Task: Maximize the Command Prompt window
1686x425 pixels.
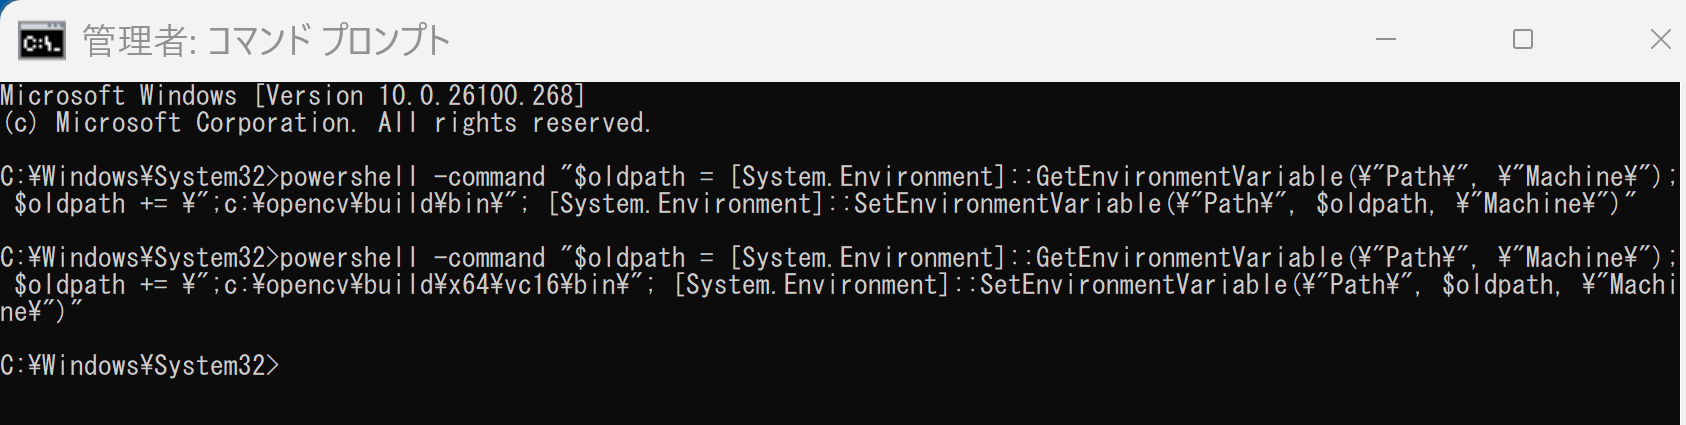Action: [x=1523, y=40]
